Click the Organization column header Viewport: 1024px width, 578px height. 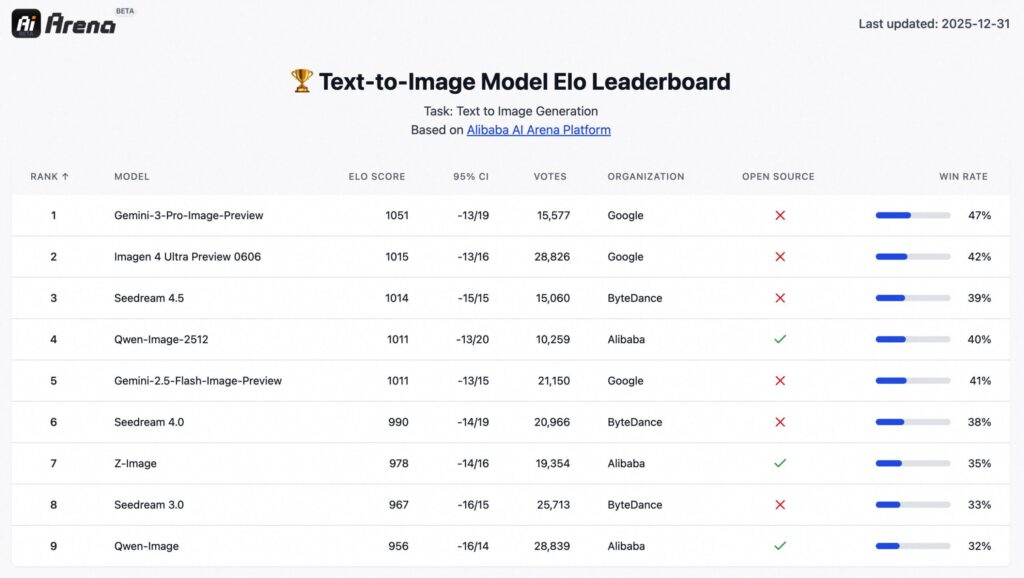tap(645, 177)
